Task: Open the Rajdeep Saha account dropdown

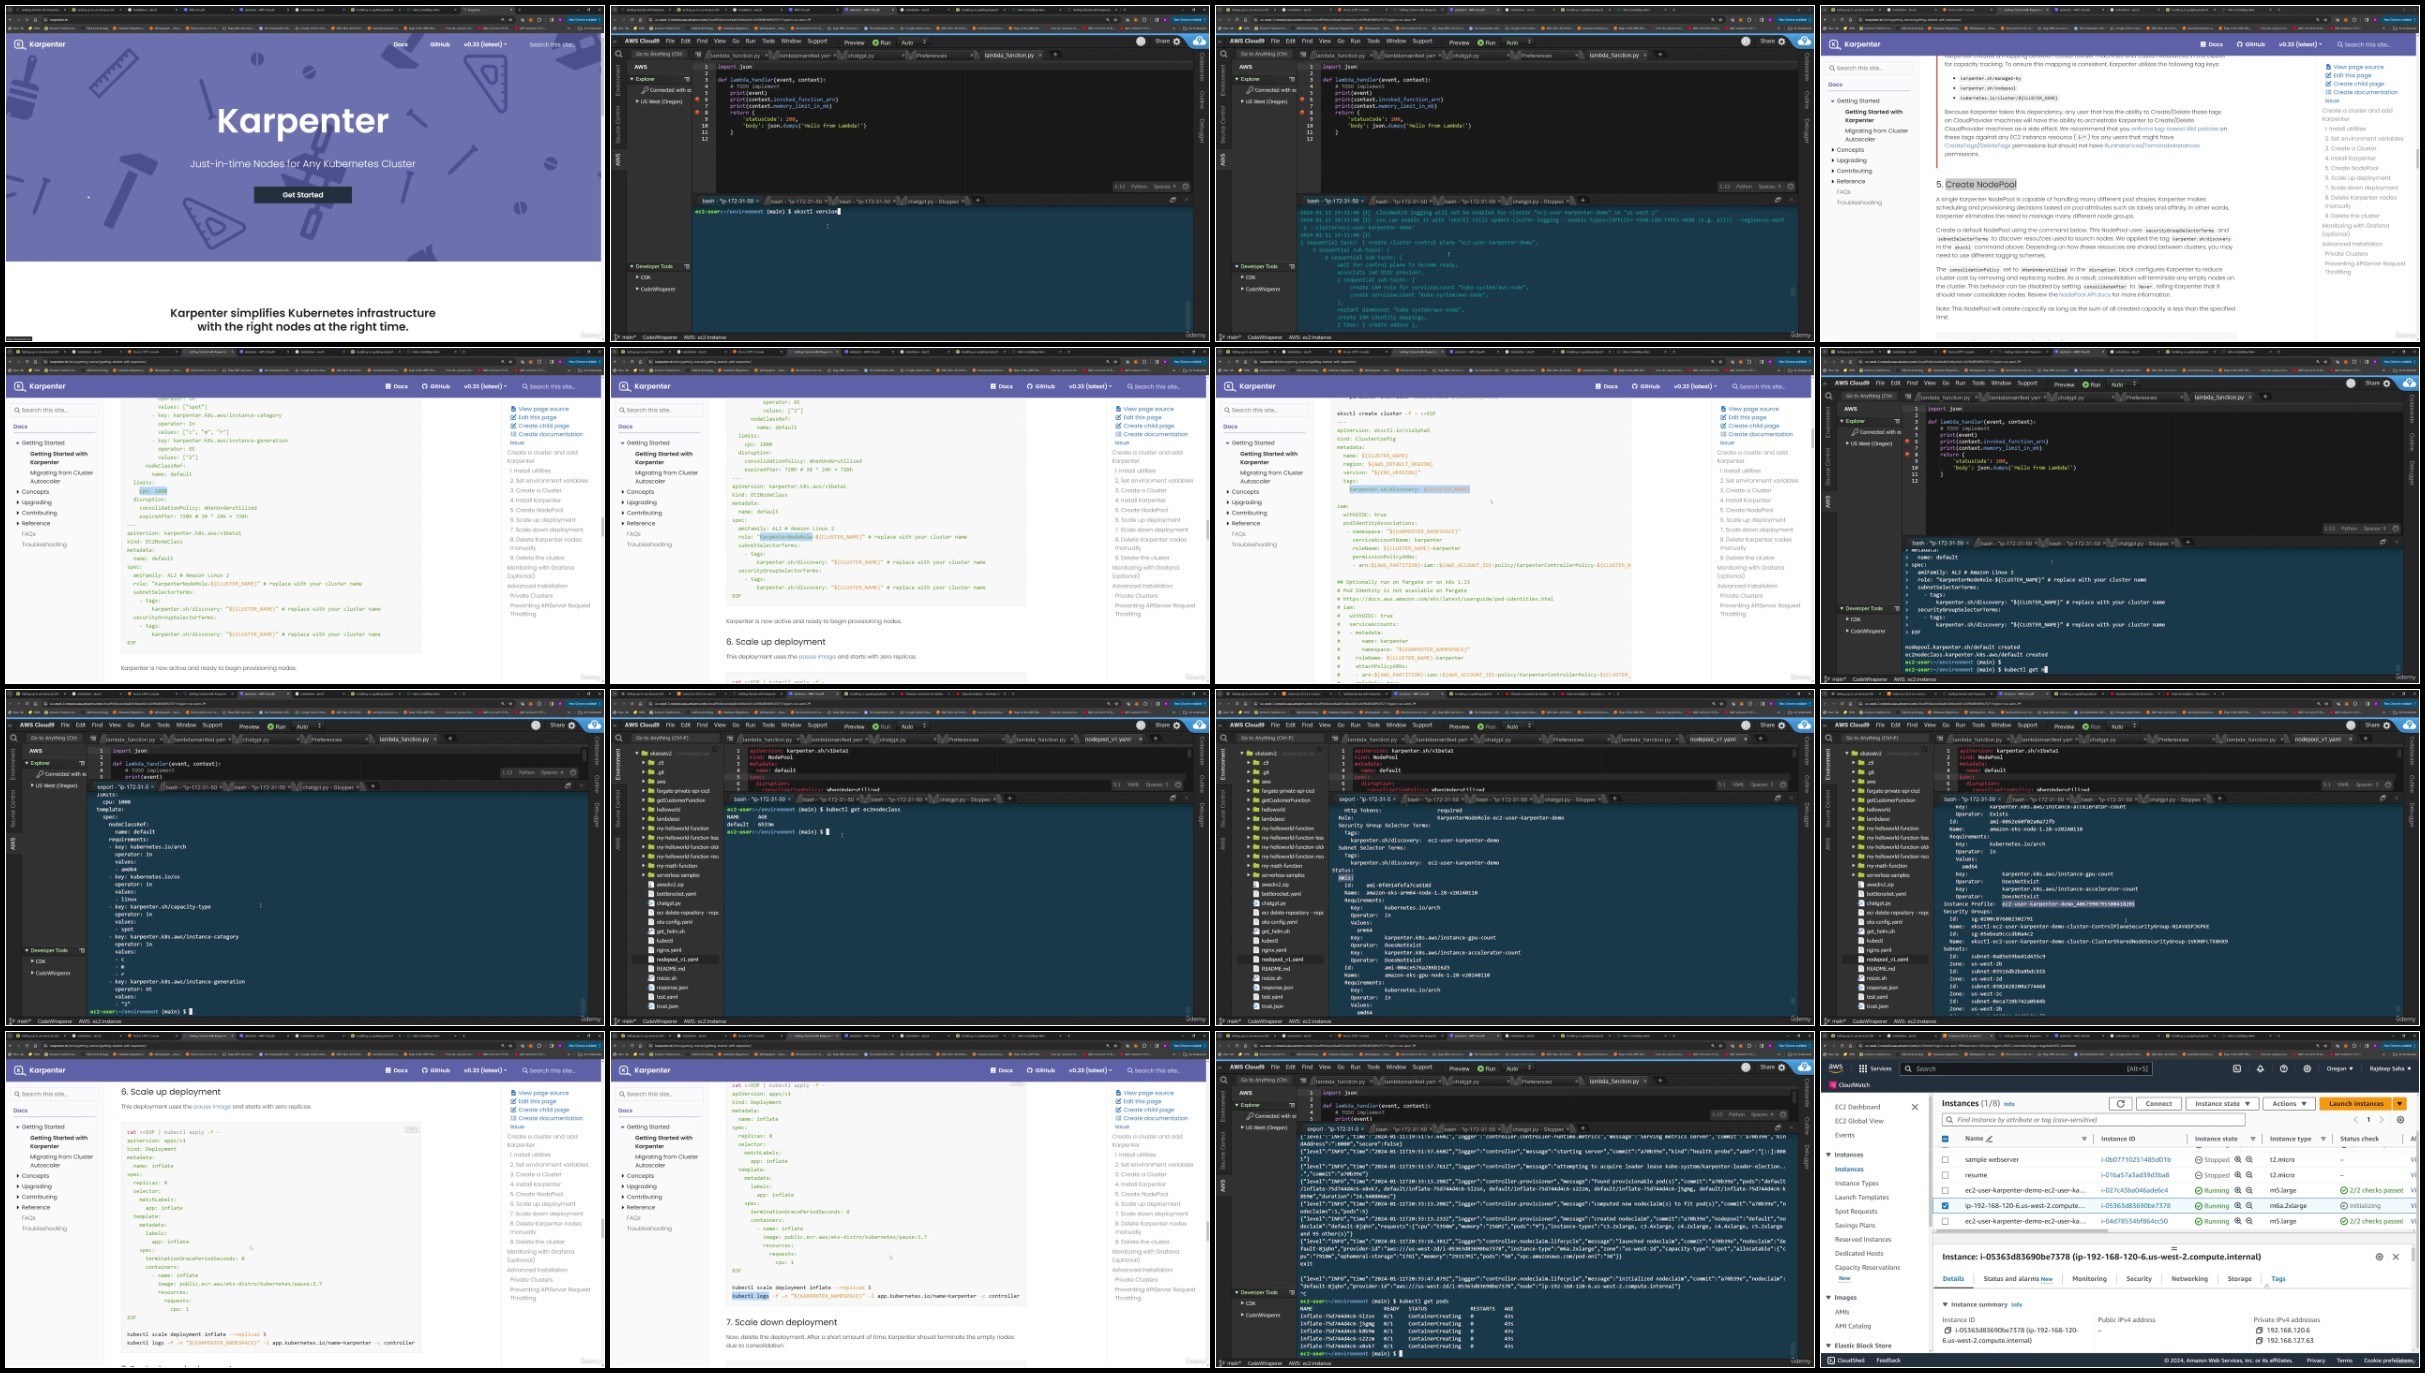Action: click(2391, 1068)
